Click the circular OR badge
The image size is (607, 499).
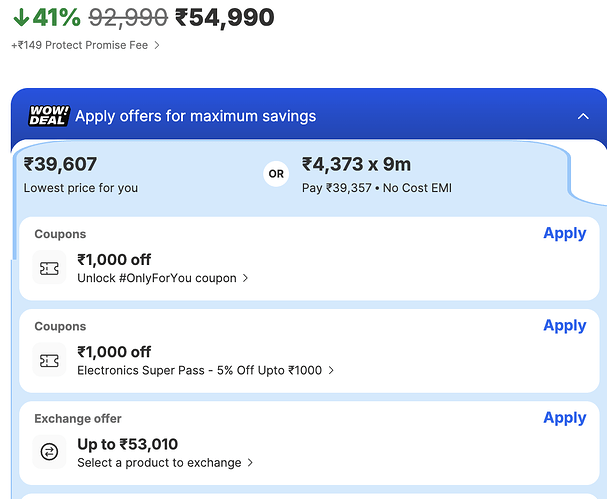(x=277, y=174)
